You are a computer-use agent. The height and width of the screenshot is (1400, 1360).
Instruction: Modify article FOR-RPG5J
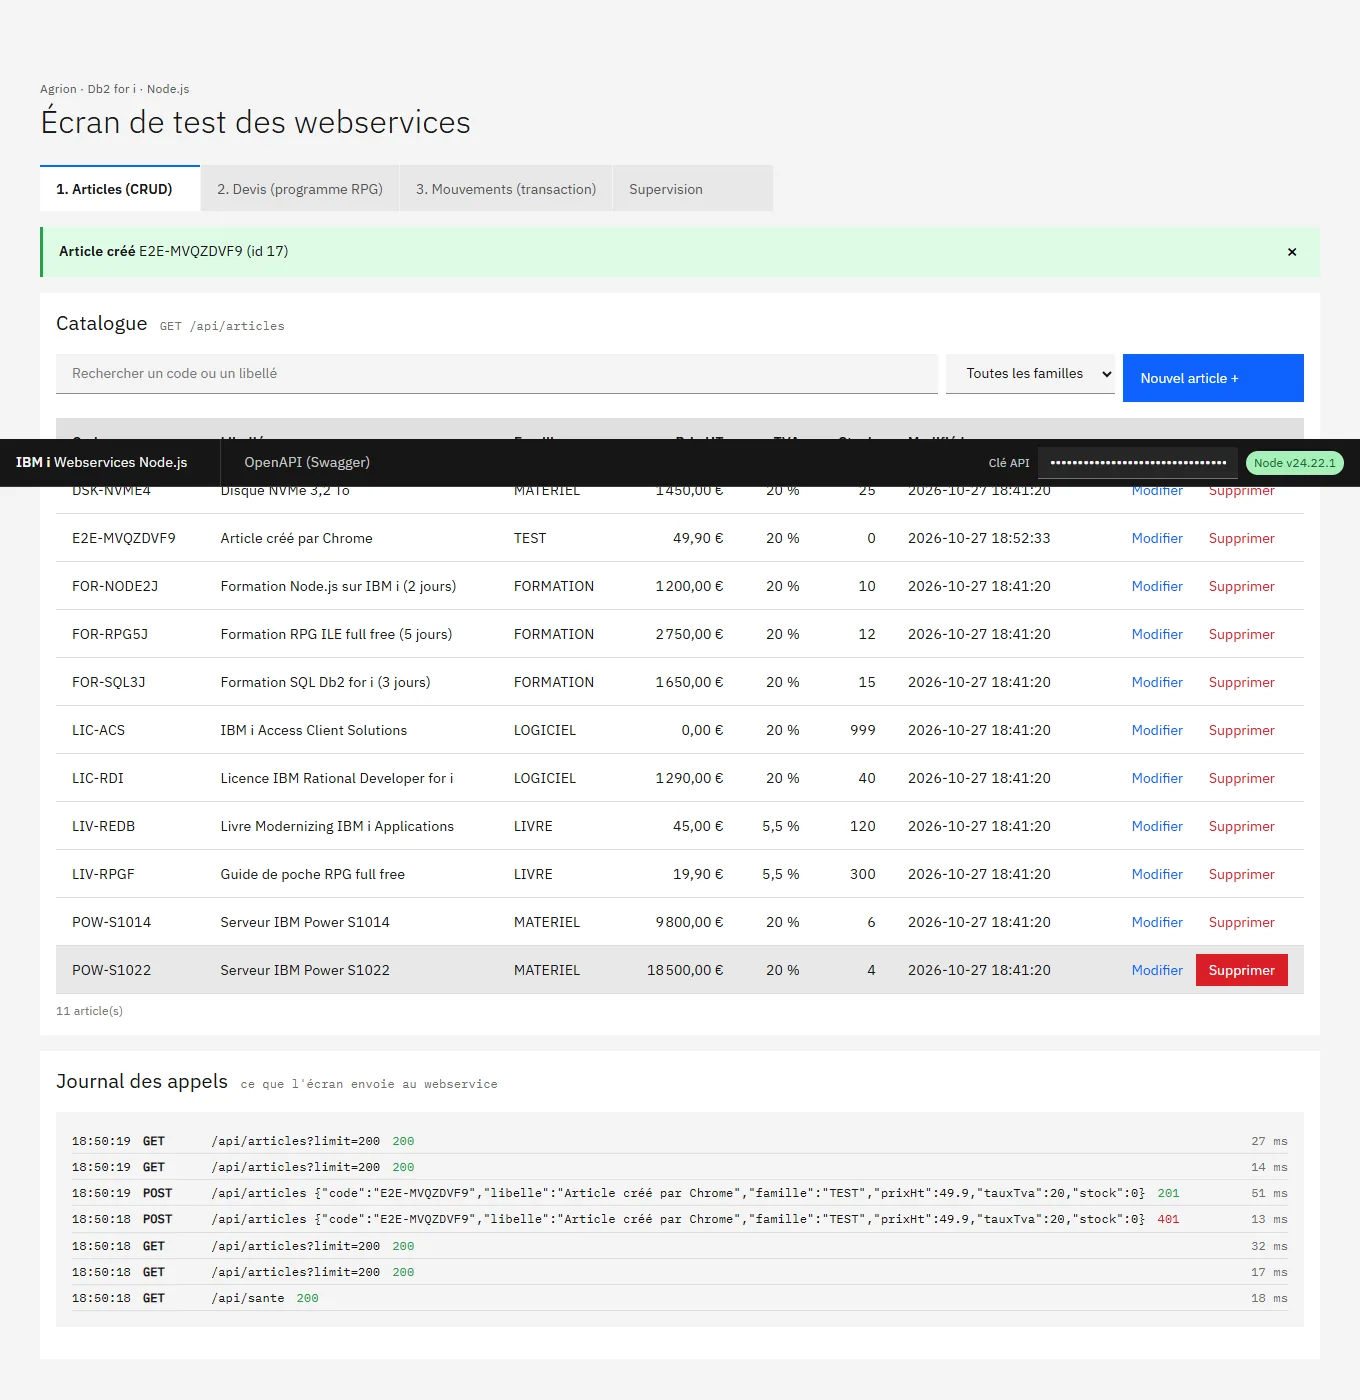click(x=1157, y=634)
